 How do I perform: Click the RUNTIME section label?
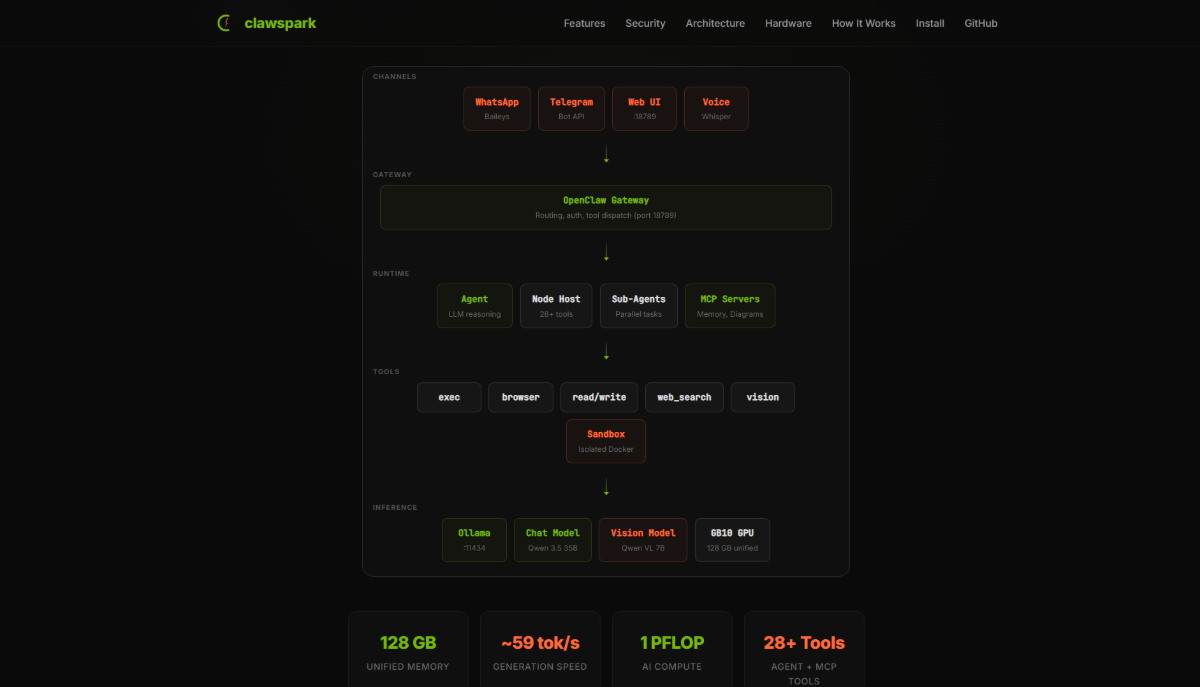coord(391,273)
